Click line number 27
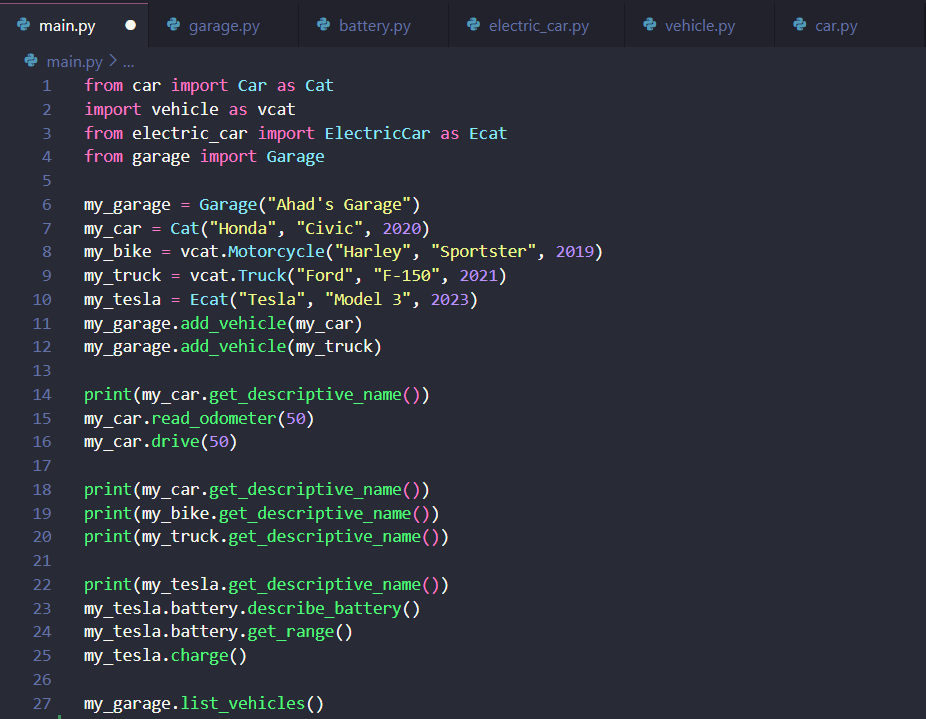 [x=42, y=703]
